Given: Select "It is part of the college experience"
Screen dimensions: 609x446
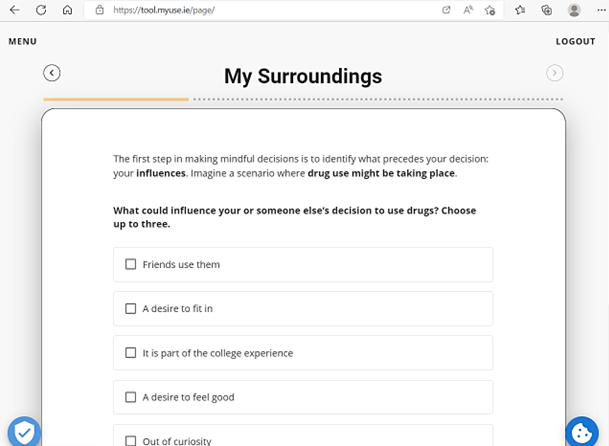Looking at the screenshot, I should (x=131, y=353).
